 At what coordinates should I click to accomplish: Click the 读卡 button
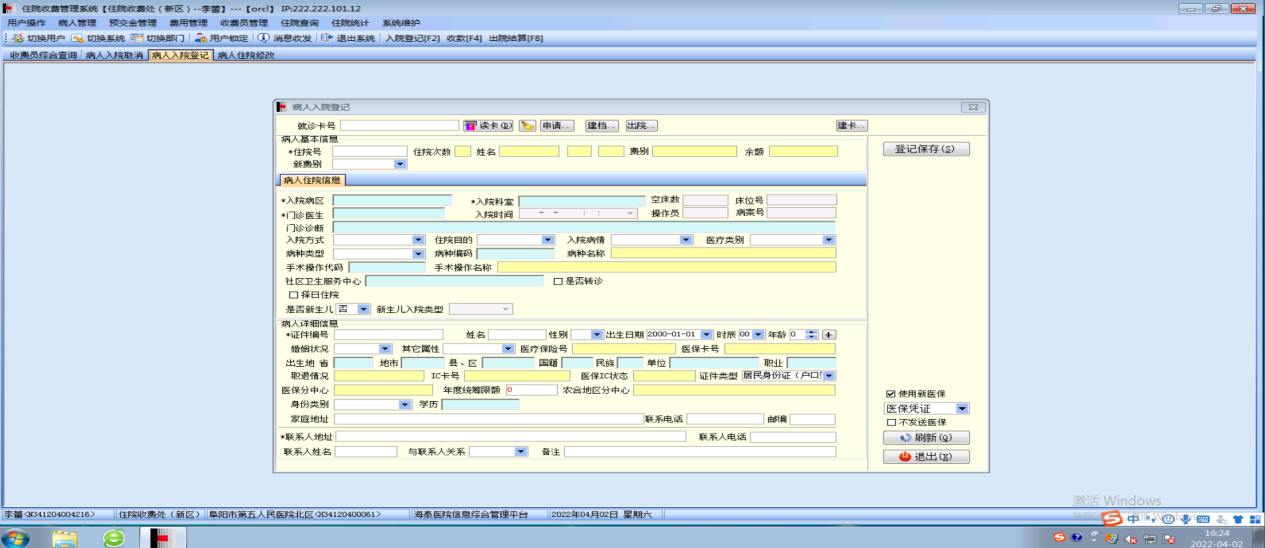point(489,126)
